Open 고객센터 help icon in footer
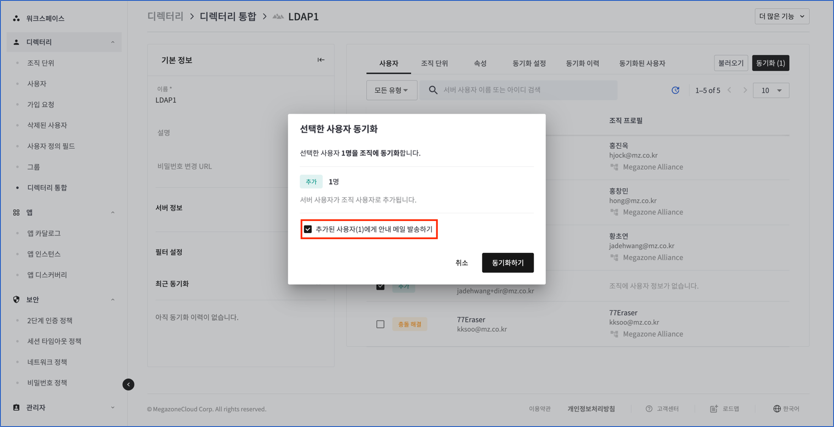 (x=649, y=409)
